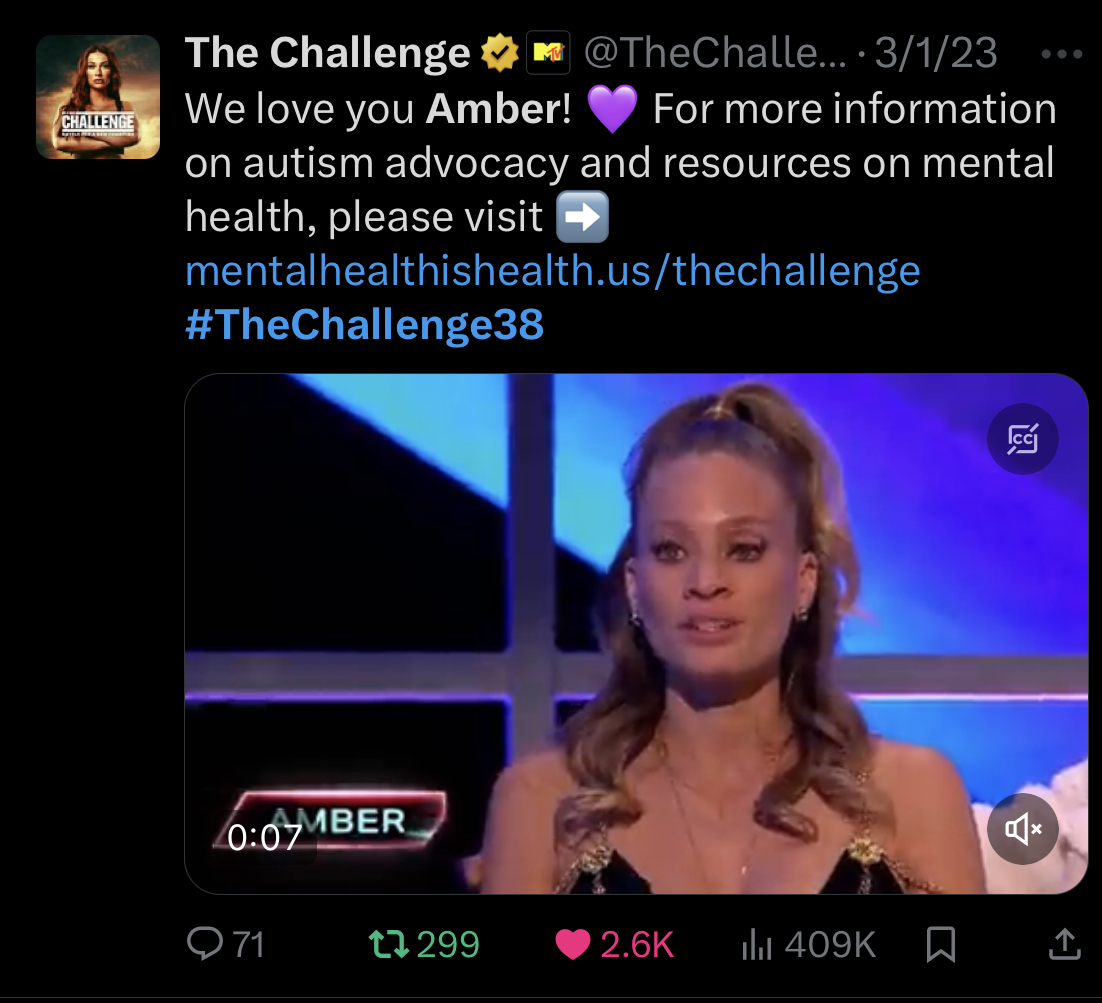The width and height of the screenshot is (1102, 1003).
Task: Toggle closed captions on the video
Action: click(1023, 439)
